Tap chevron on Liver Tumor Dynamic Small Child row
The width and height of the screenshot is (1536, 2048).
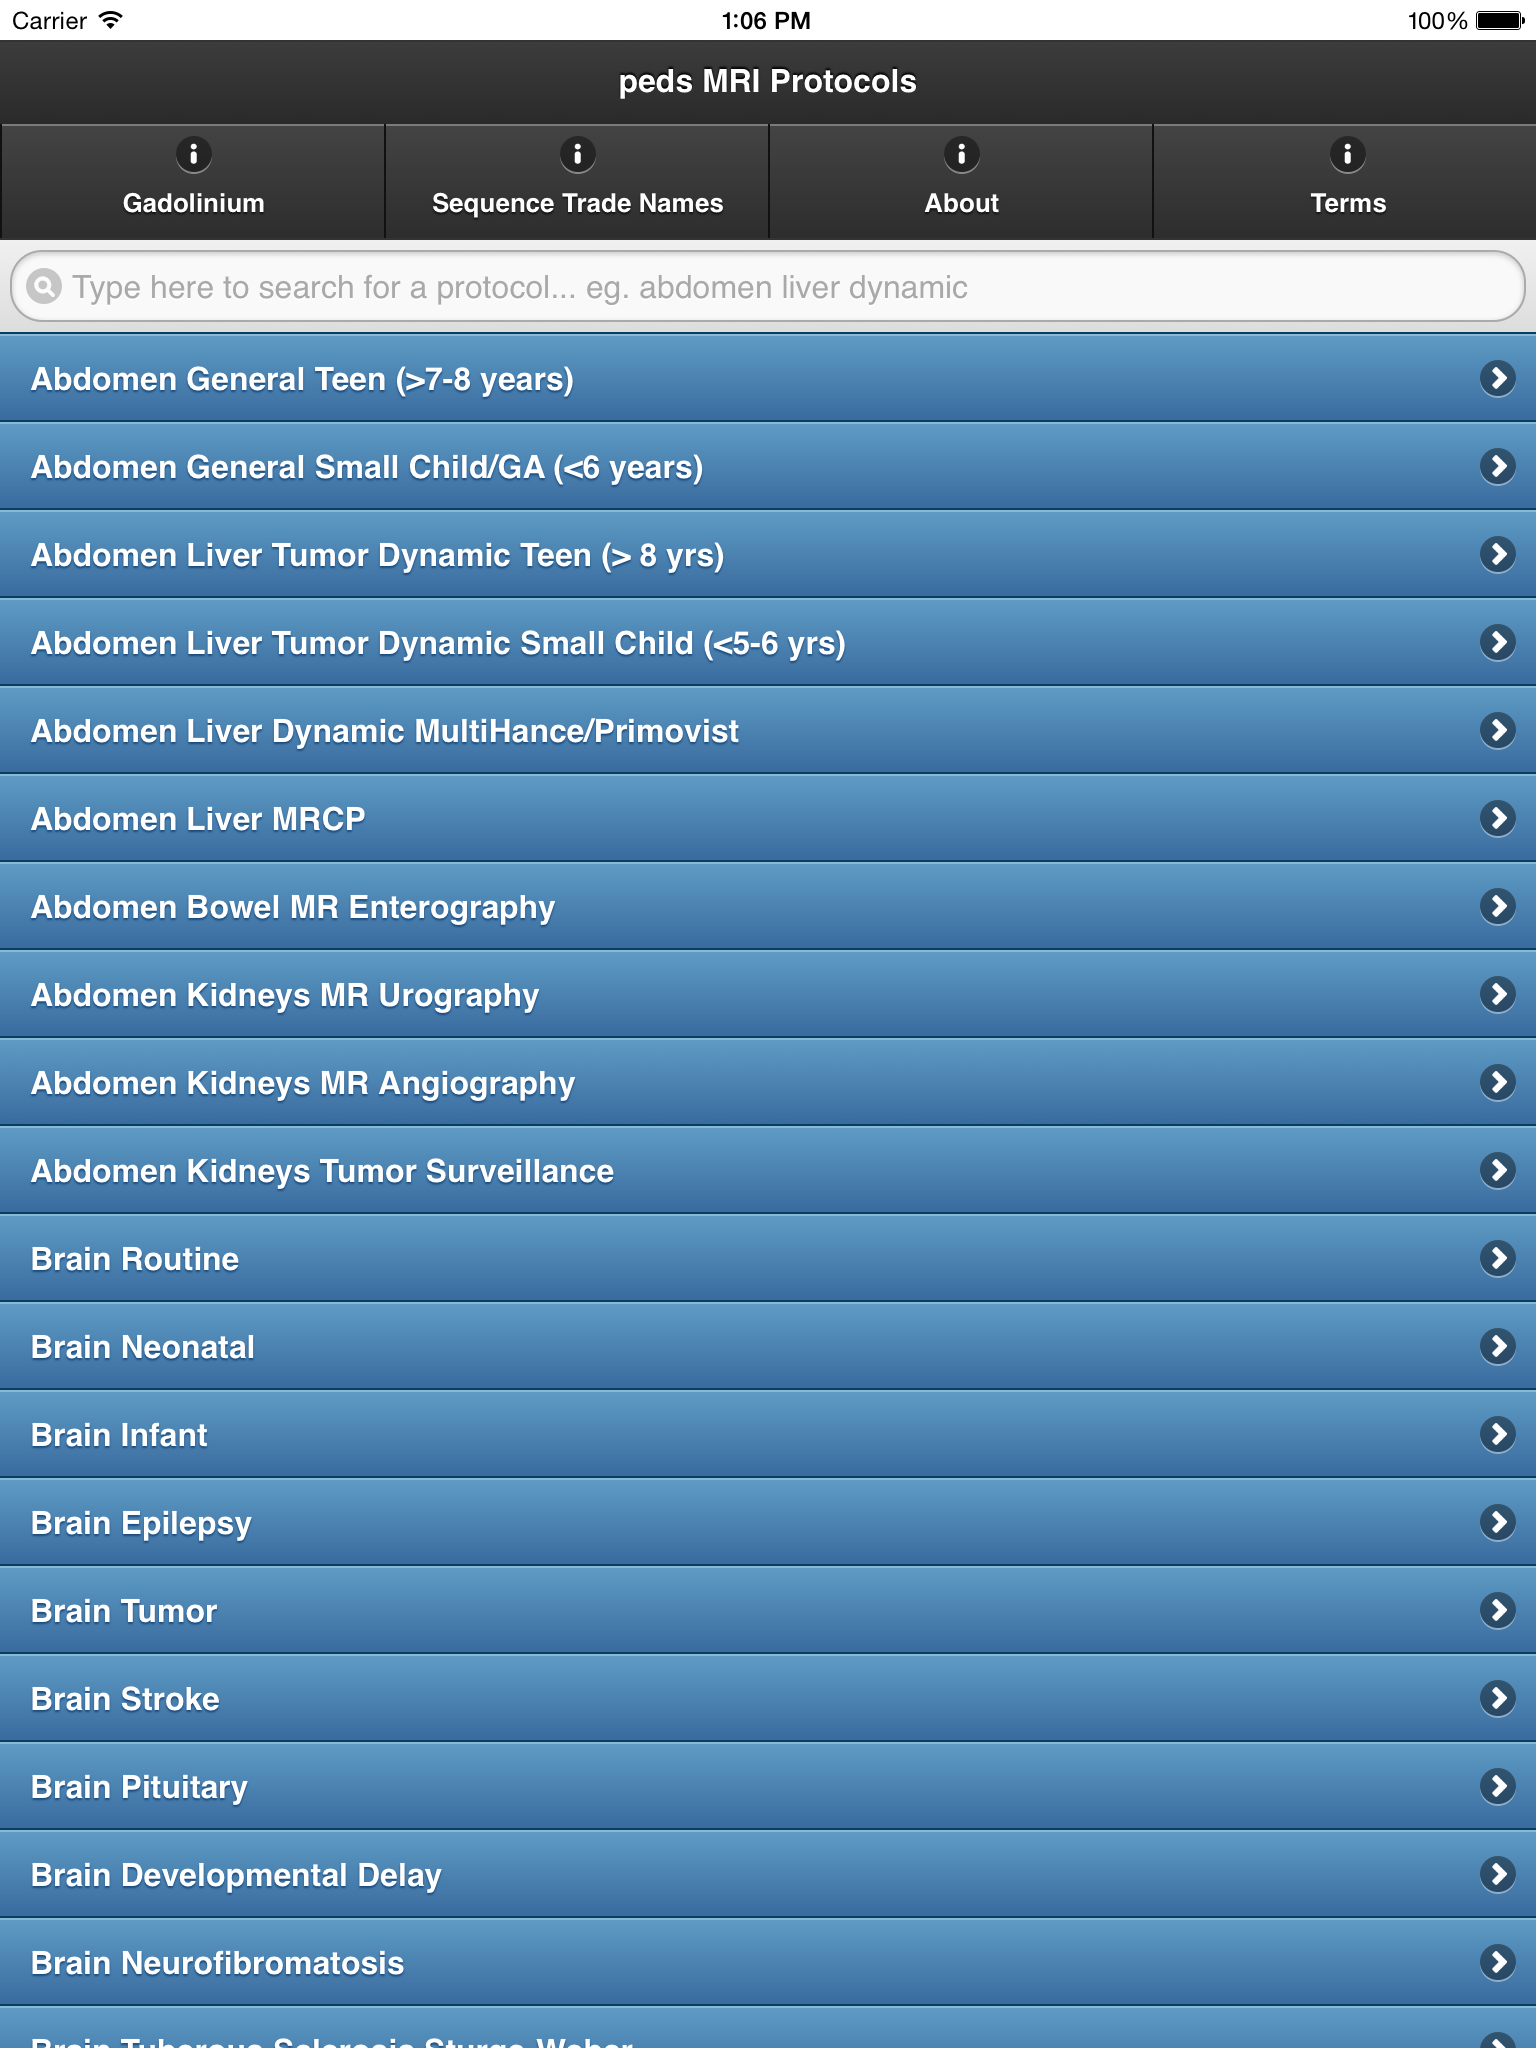1498,642
